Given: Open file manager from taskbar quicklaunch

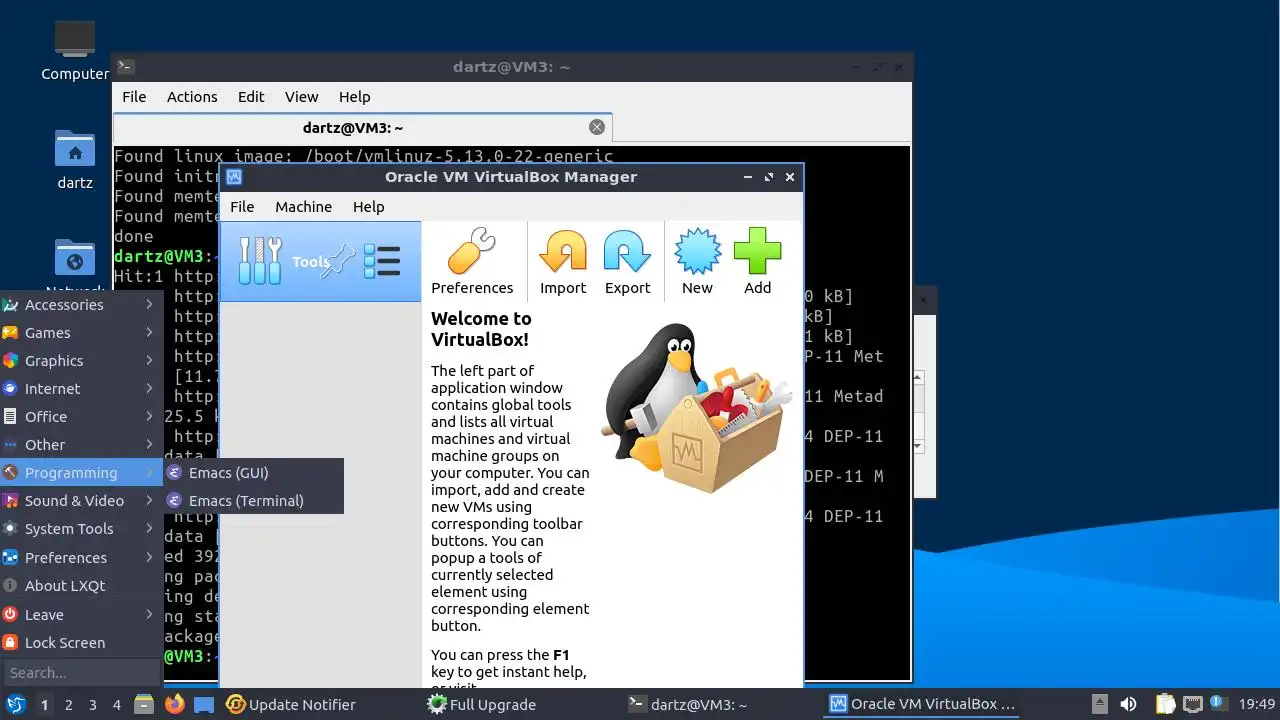Looking at the screenshot, I should [144, 704].
